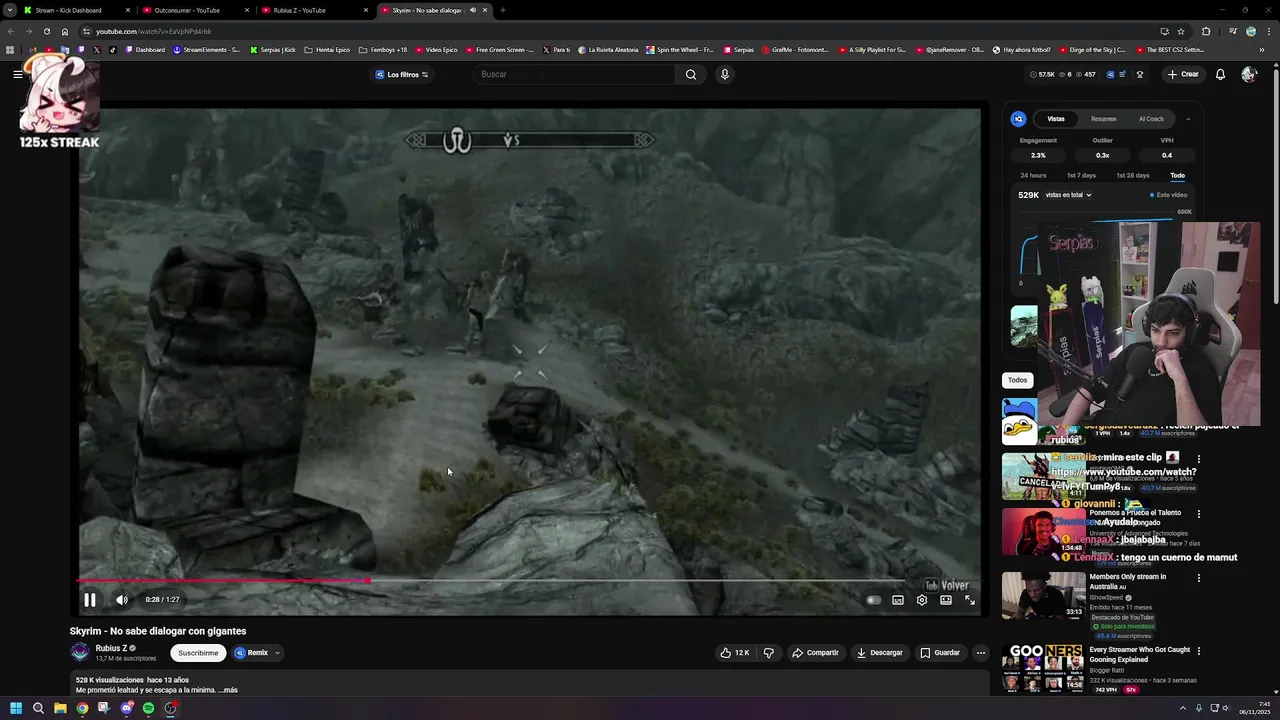
Task: Open options for Members Only stream video
Action: pyautogui.click(x=1199, y=578)
